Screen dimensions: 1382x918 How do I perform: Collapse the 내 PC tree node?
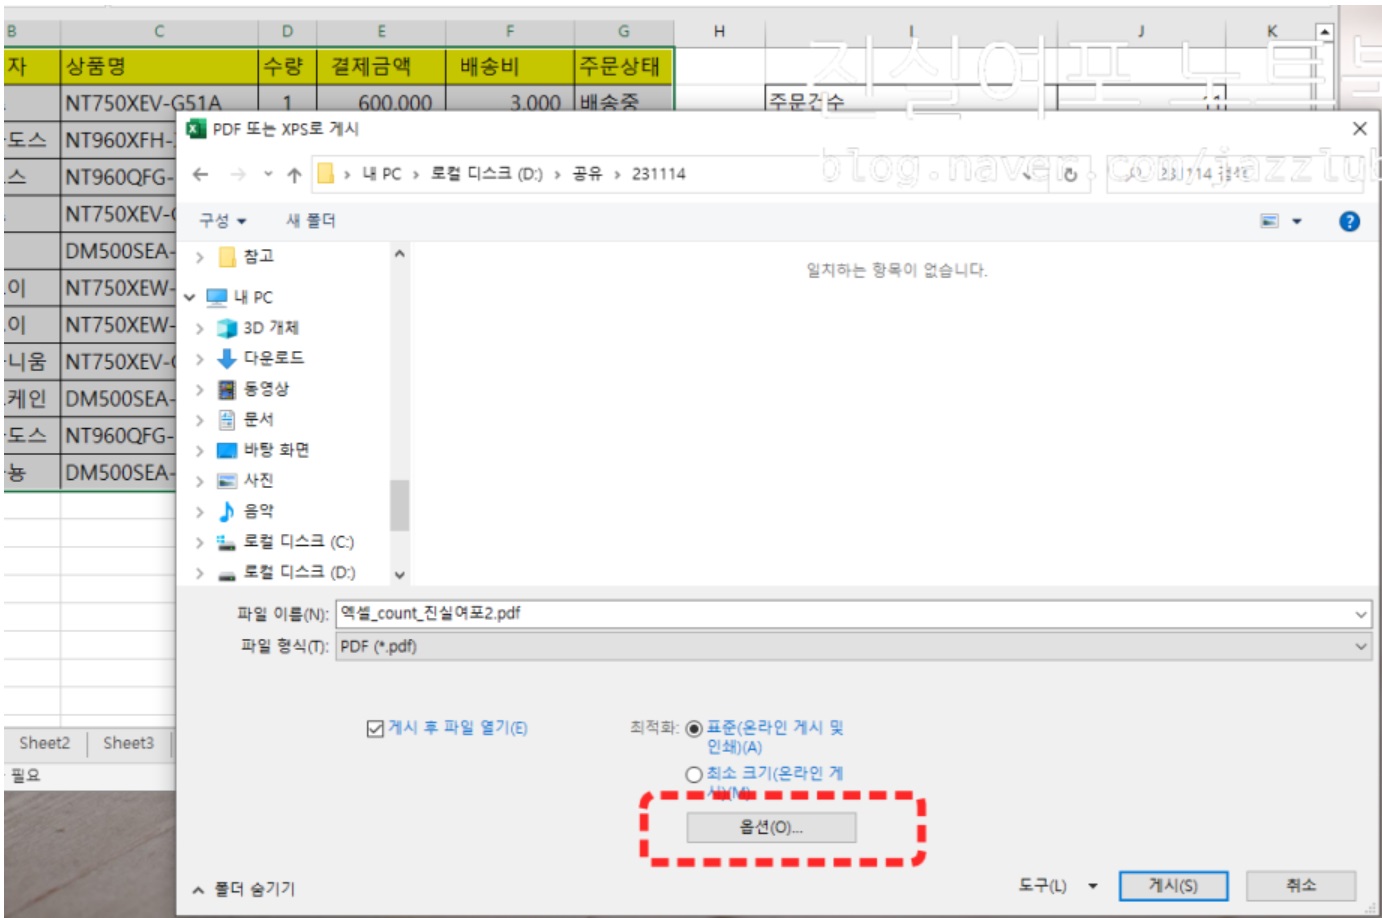click(190, 297)
